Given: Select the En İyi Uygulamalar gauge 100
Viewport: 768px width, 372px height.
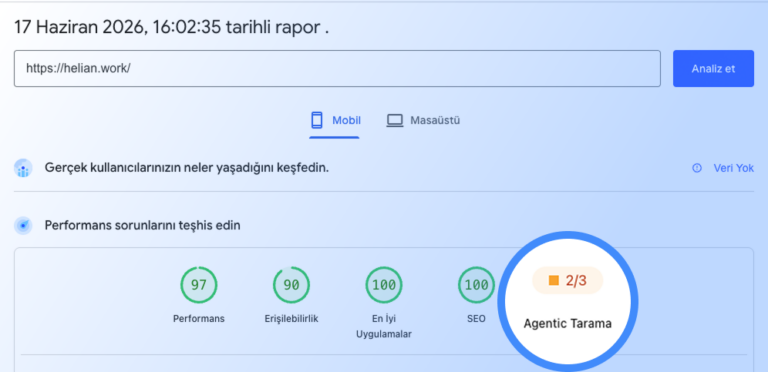Looking at the screenshot, I should [x=384, y=285].
